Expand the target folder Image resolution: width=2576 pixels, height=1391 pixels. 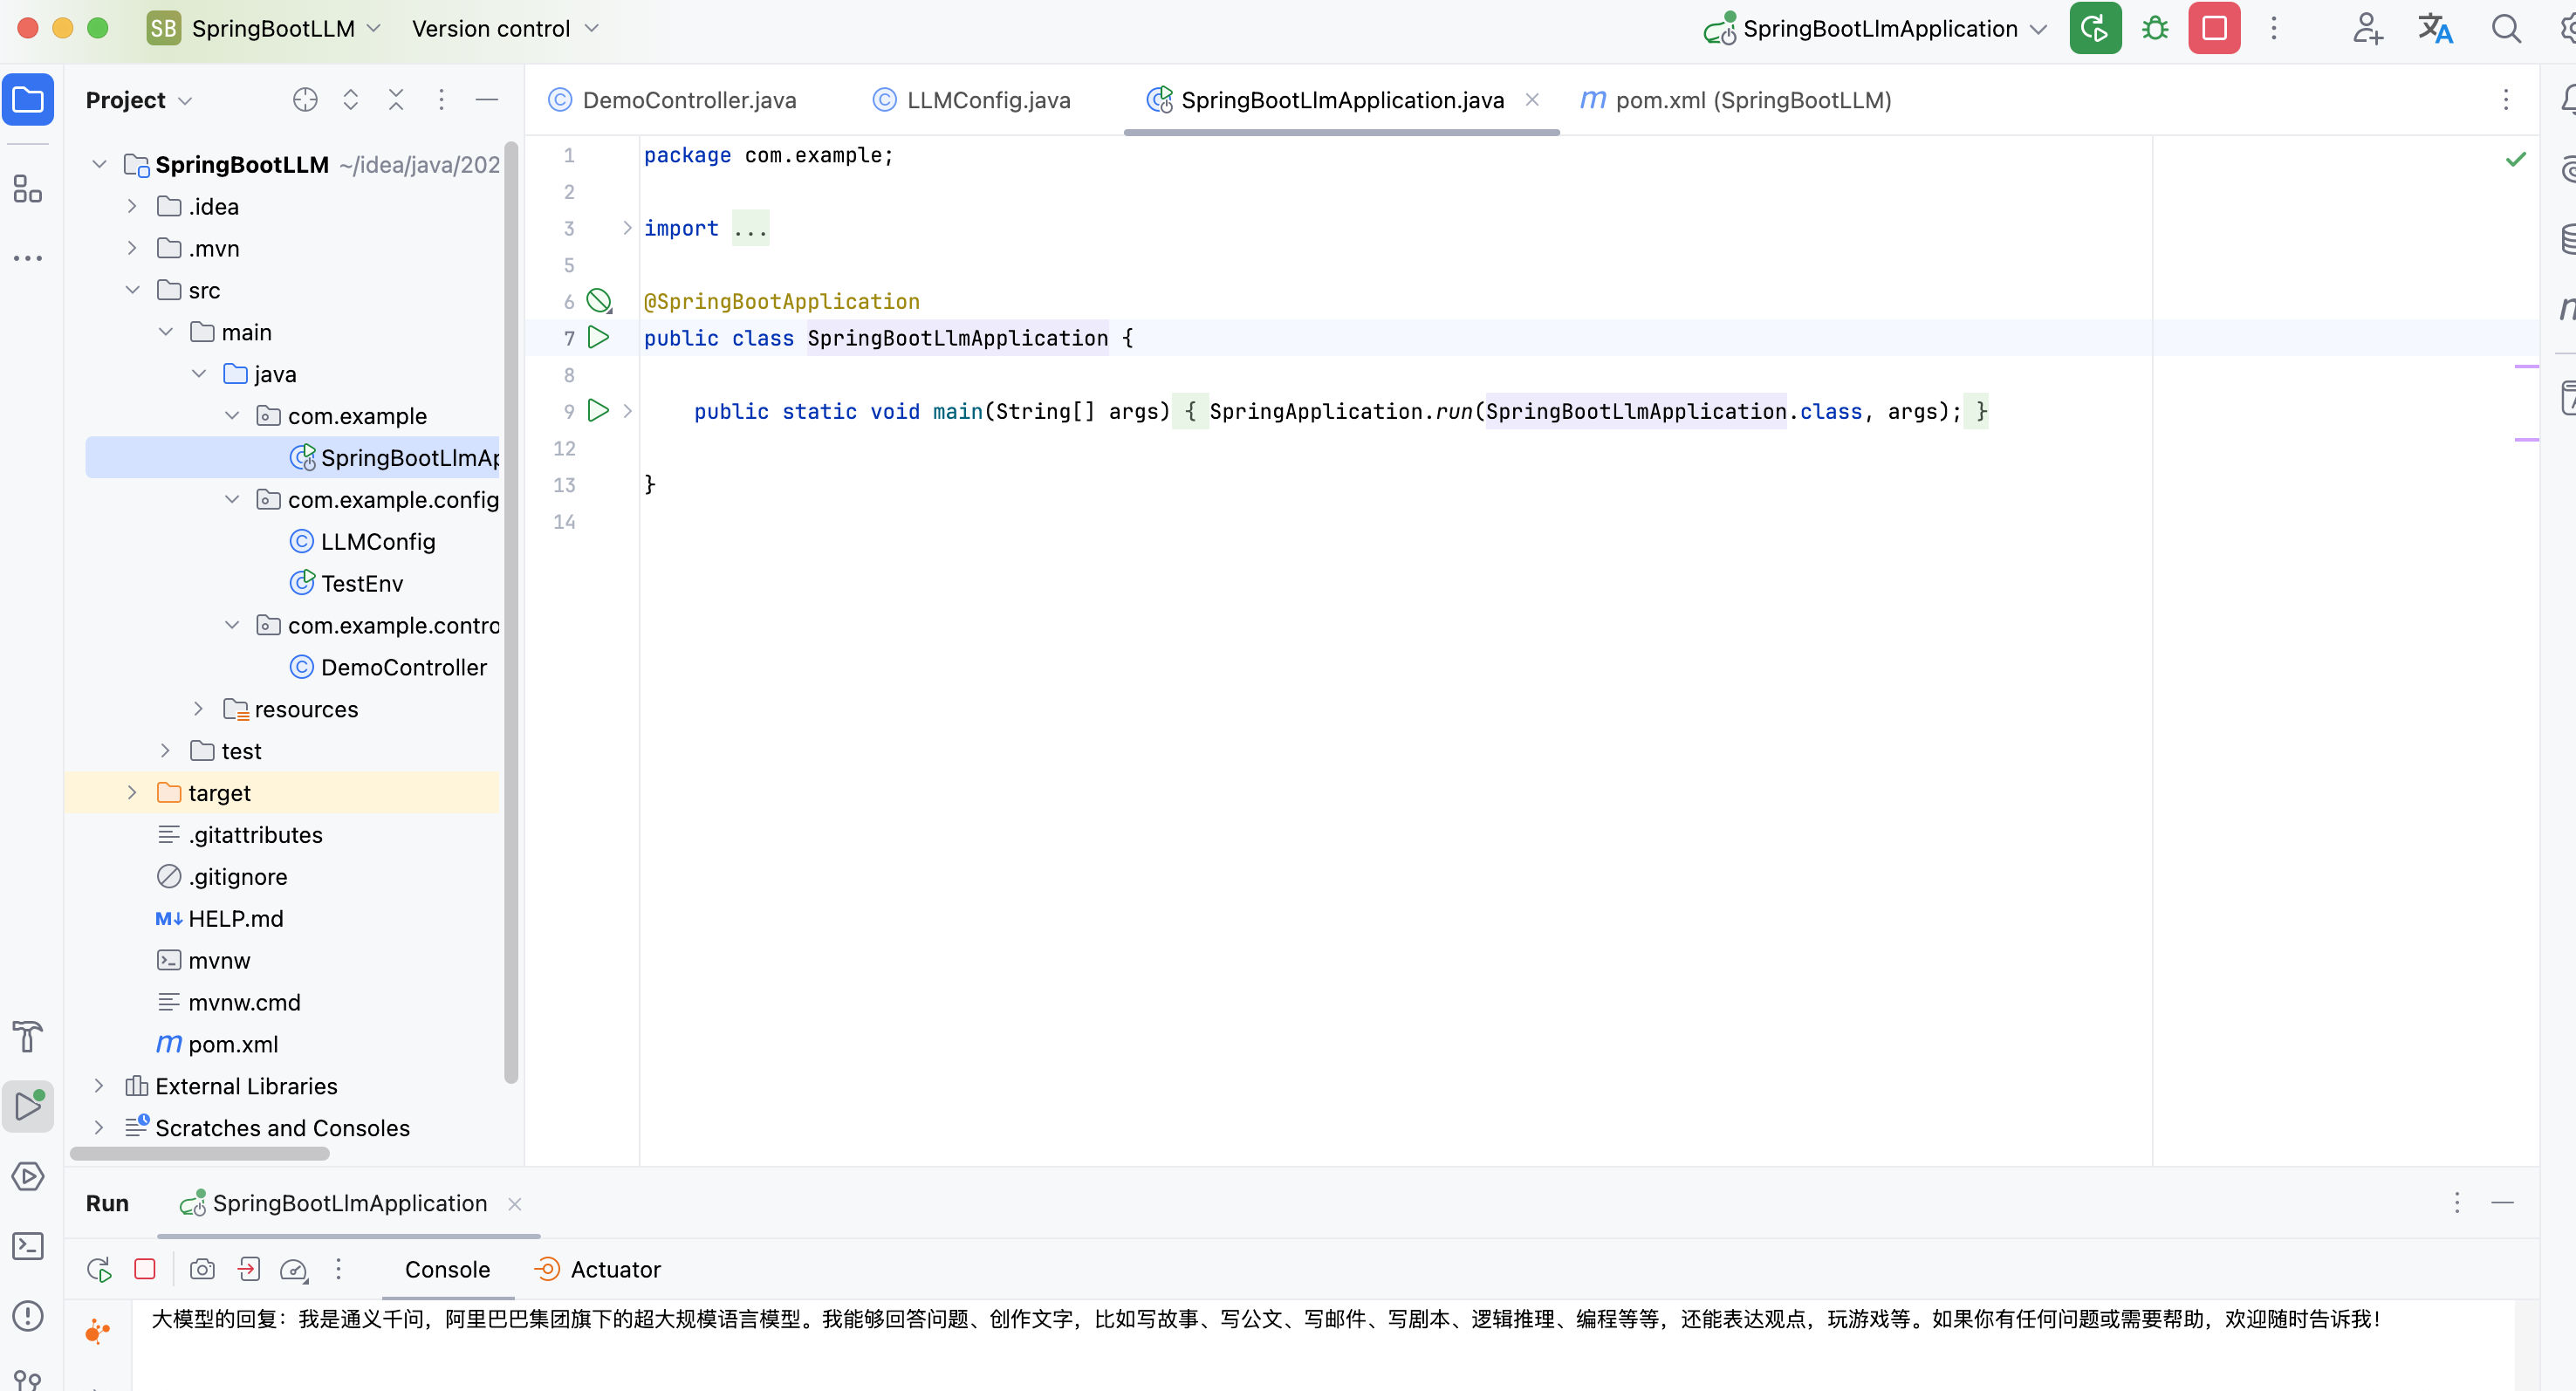(x=132, y=793)
